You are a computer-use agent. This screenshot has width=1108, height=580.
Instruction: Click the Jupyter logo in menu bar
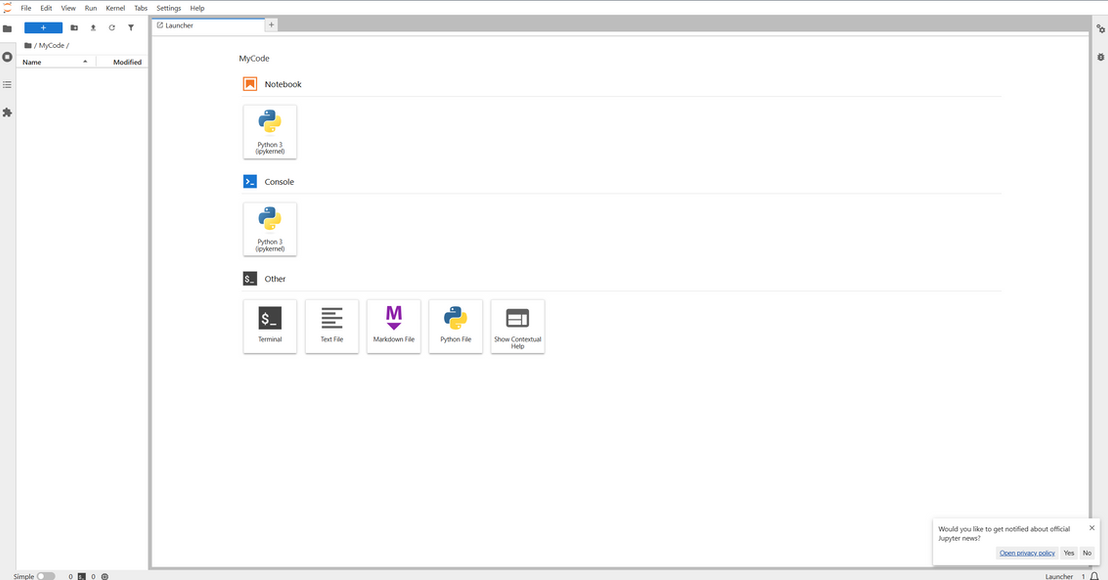pyautogui.click(x=7, y=8)
